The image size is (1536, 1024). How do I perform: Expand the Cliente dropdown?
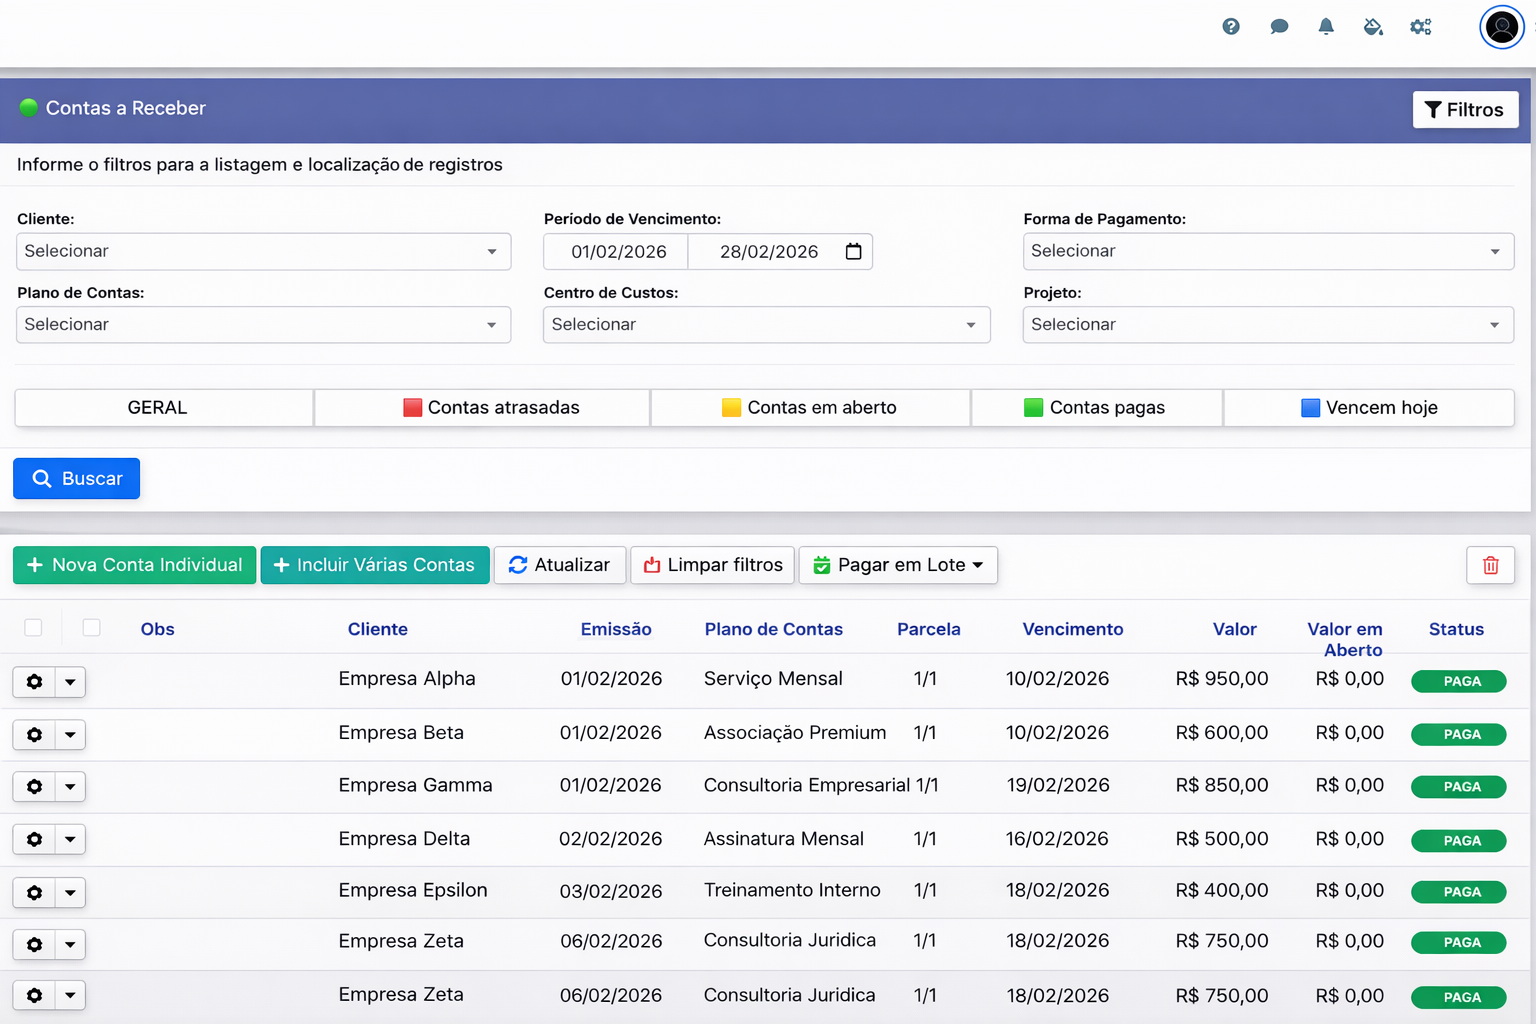[x=263, y=252]
